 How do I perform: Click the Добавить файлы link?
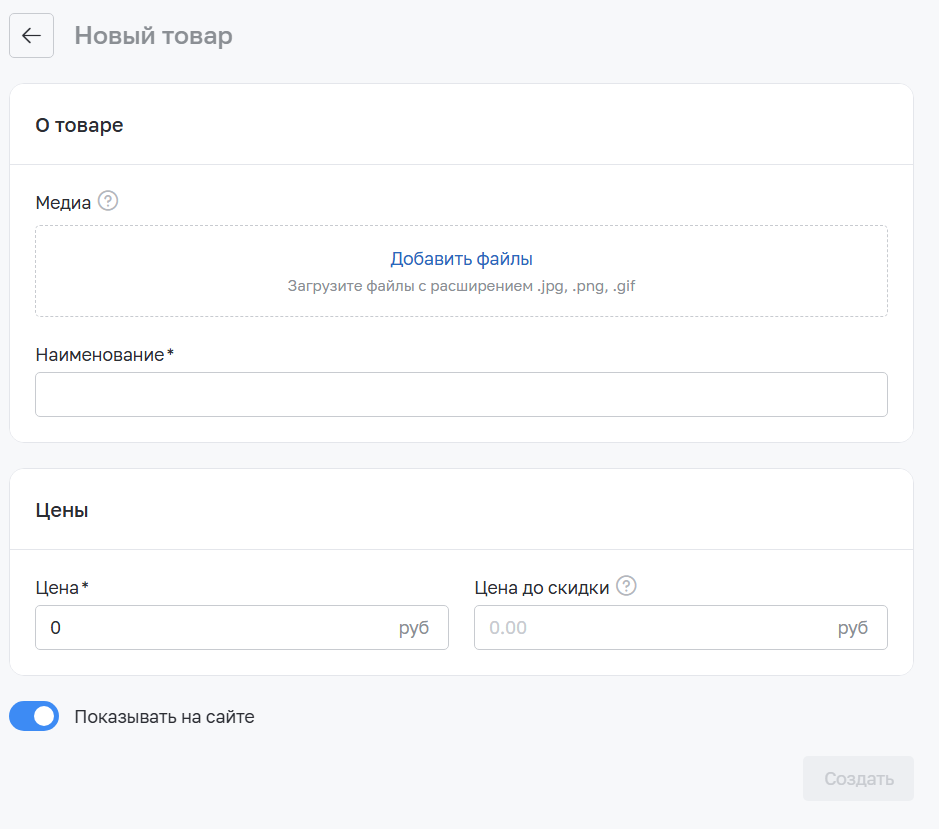pyautogui.click(x=461, y=259)
